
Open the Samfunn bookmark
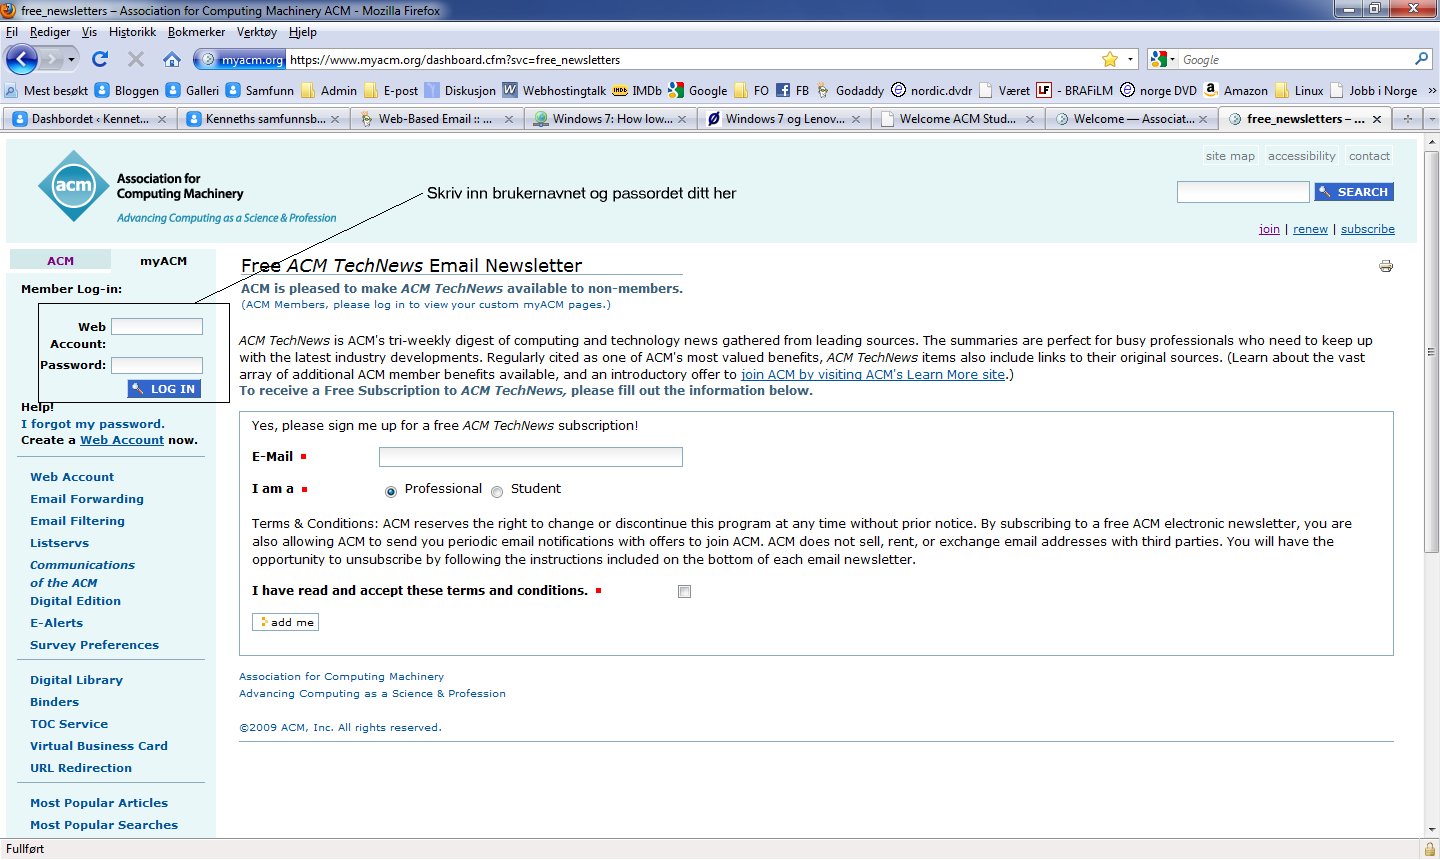tap(260, 90)
